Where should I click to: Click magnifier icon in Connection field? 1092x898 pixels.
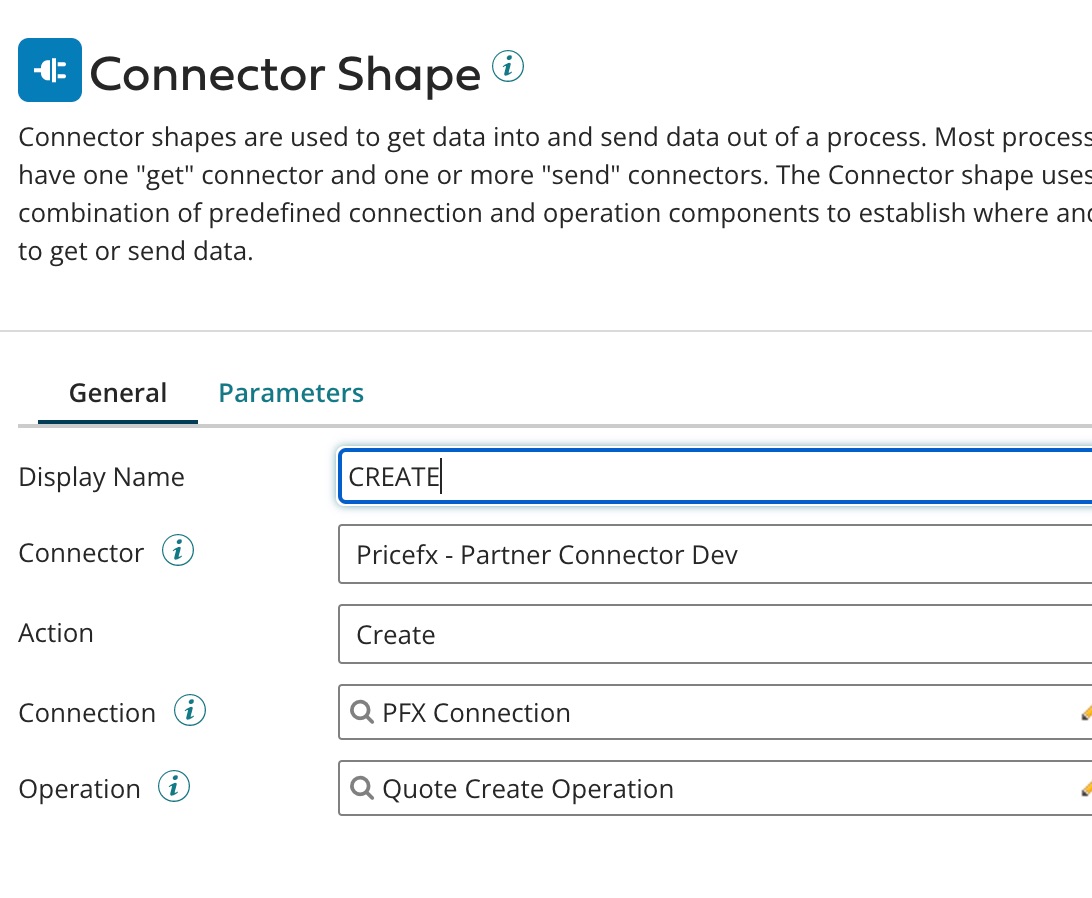pyautogui.click(x=362, y=712)
